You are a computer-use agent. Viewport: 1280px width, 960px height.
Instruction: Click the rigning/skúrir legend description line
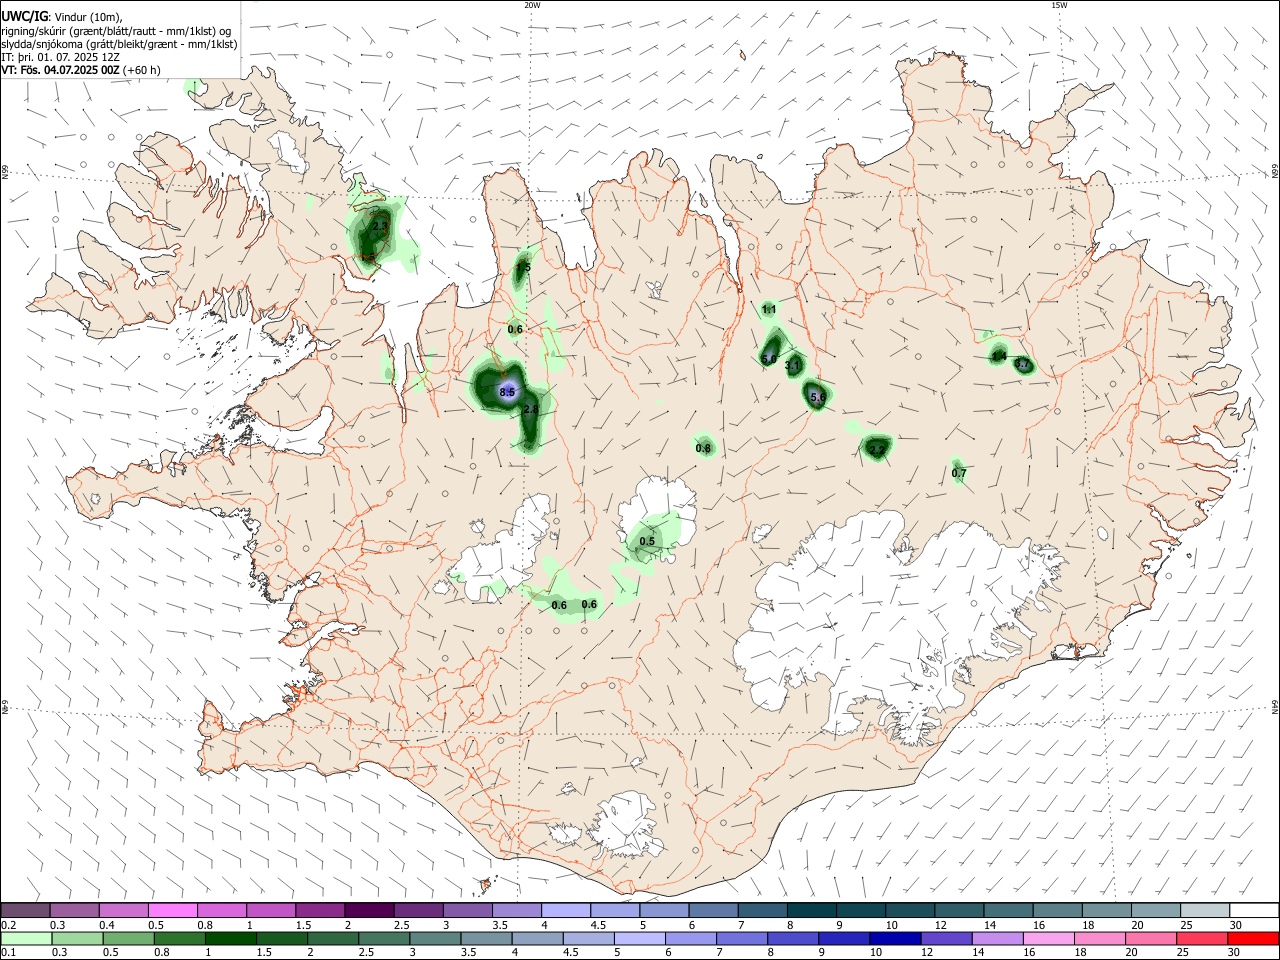[x=116, y=30]
